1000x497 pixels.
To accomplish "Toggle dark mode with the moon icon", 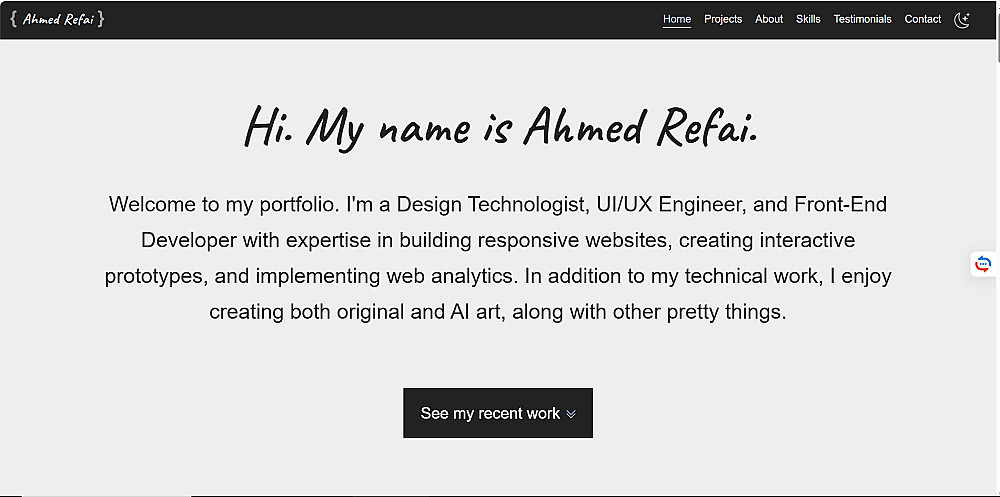I will (962, 19).
